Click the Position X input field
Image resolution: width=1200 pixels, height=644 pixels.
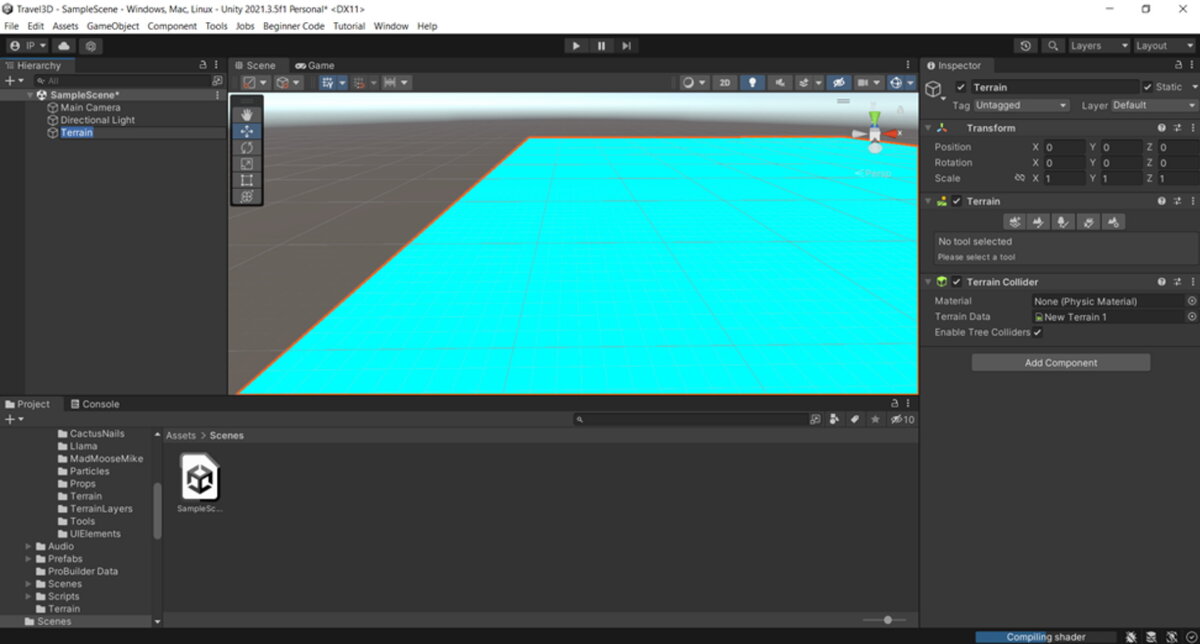1065,147
